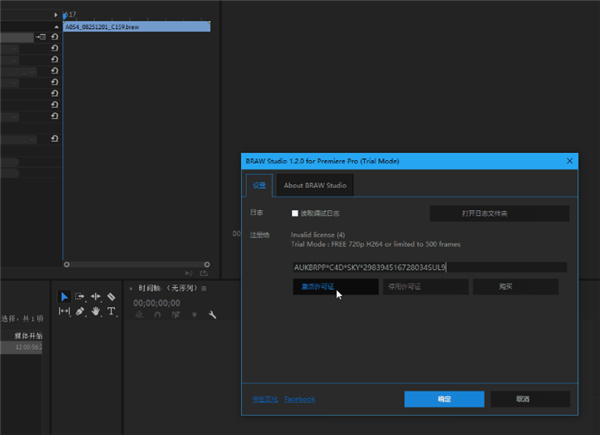
Task: Open timeline wrench settings
Action: coord(212,315)
